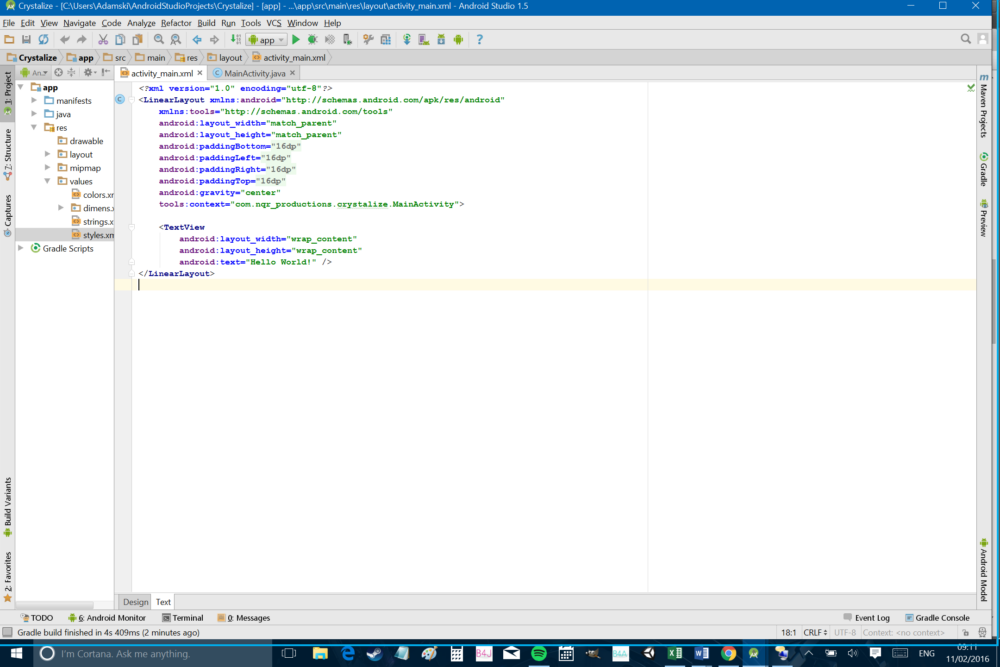Open the Event Log panel button
Viewport: 1000px width, 667px height.
866,618
